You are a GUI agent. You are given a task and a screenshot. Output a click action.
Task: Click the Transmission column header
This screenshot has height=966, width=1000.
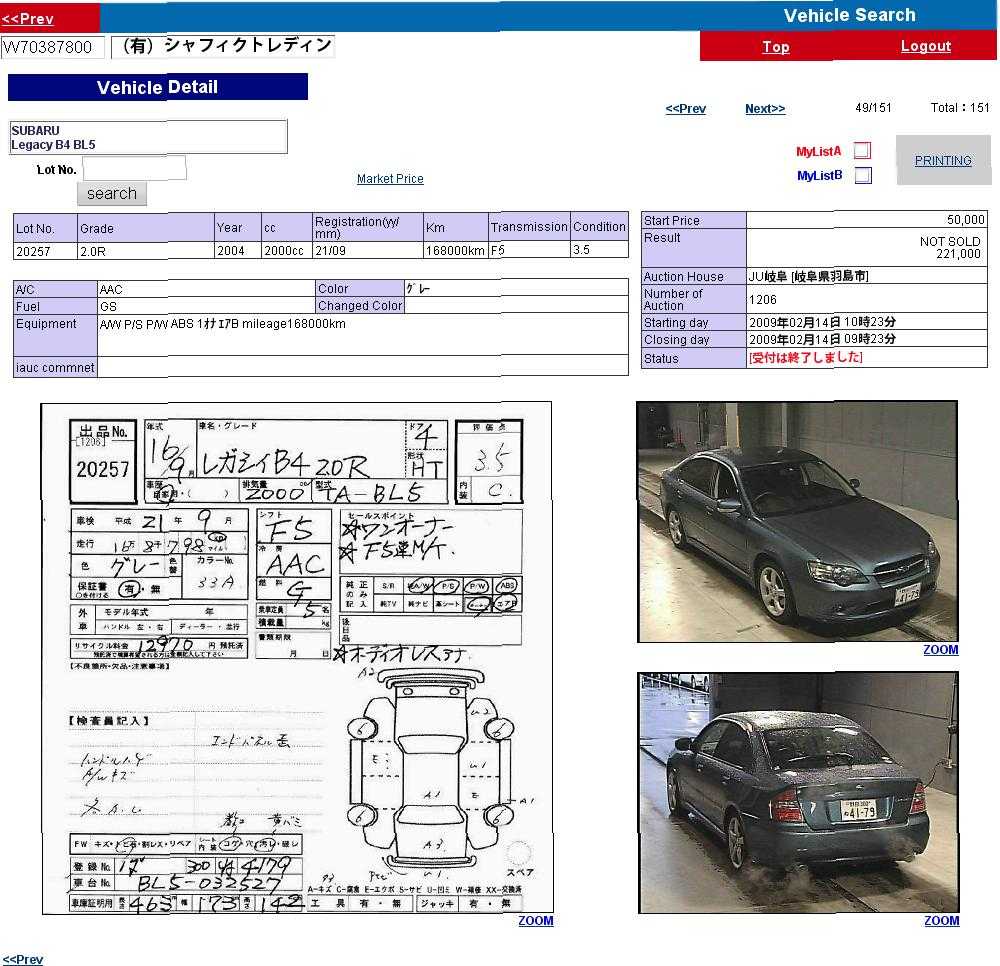[x=529, y=227]
